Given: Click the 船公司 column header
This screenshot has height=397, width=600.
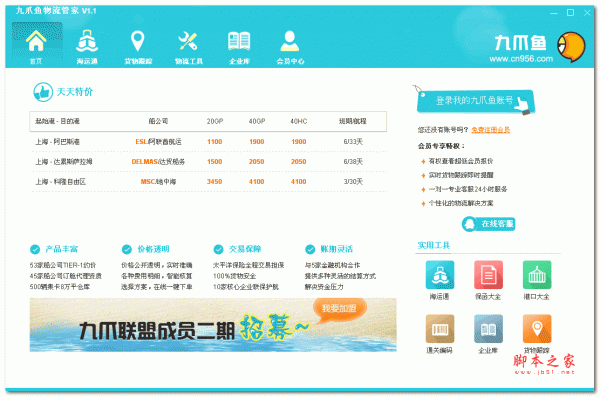Looking at the screenshot, I should tap(158, 121).
